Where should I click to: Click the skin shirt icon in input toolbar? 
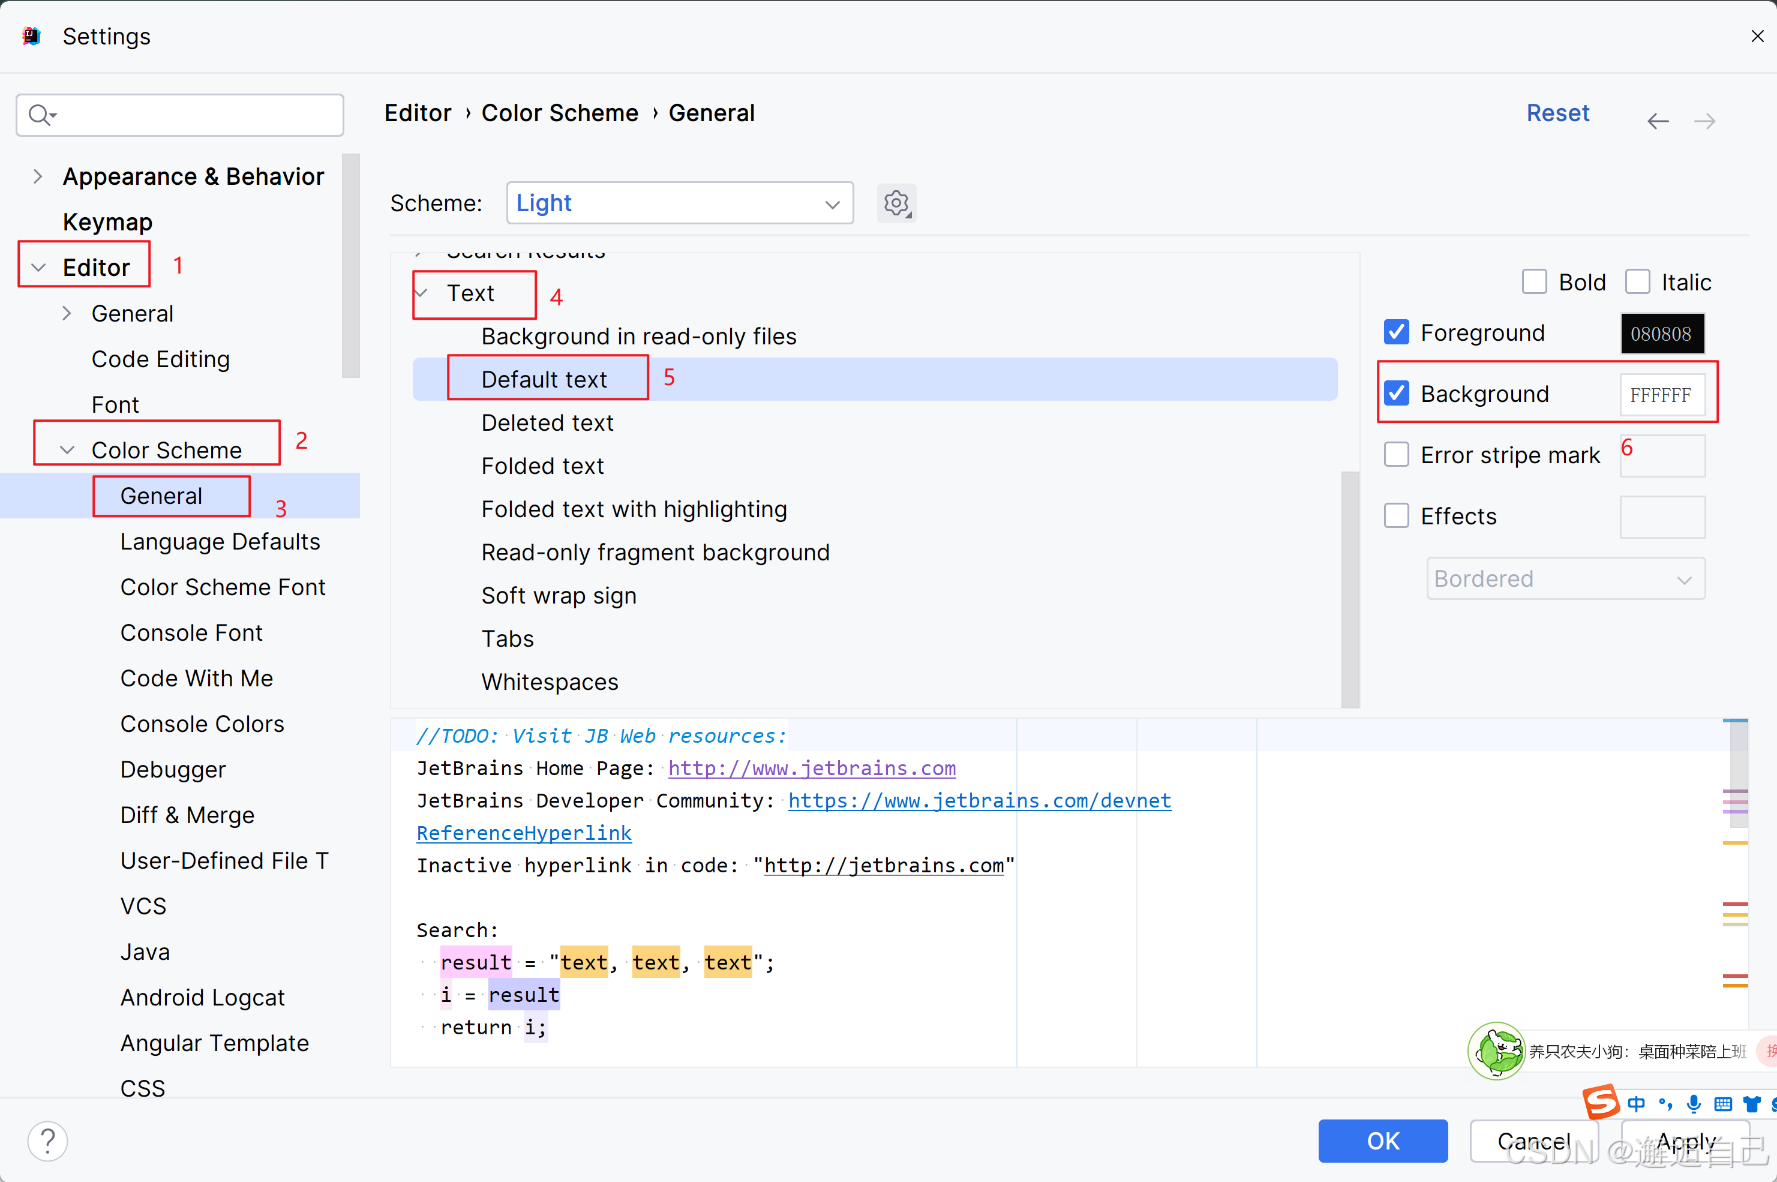[1752, 1104]
